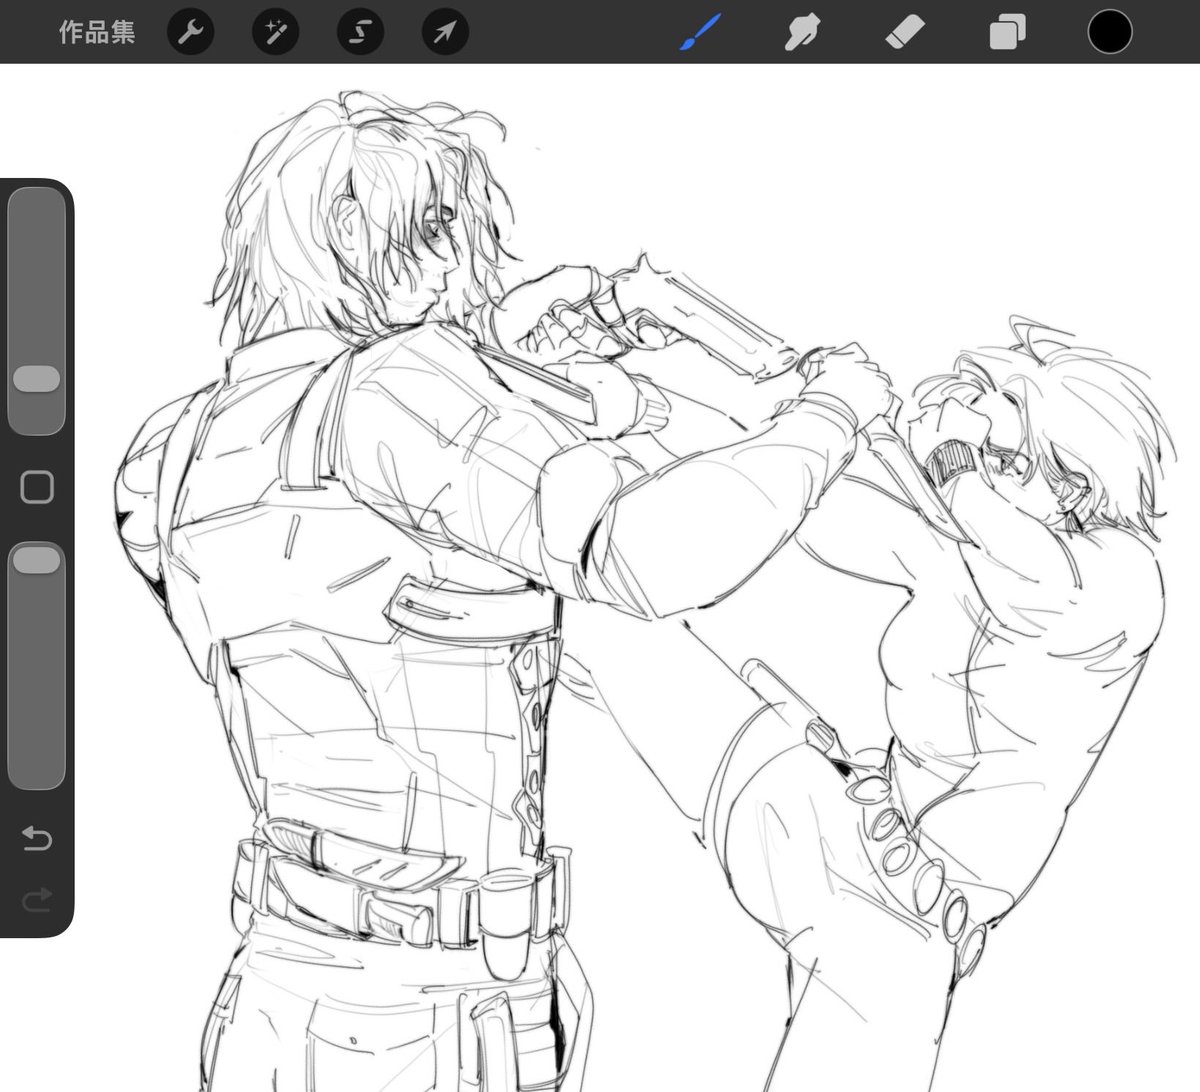Adjust the brush size slider
This screenshot has width=1200, height=1092.
tap(37, 311)
